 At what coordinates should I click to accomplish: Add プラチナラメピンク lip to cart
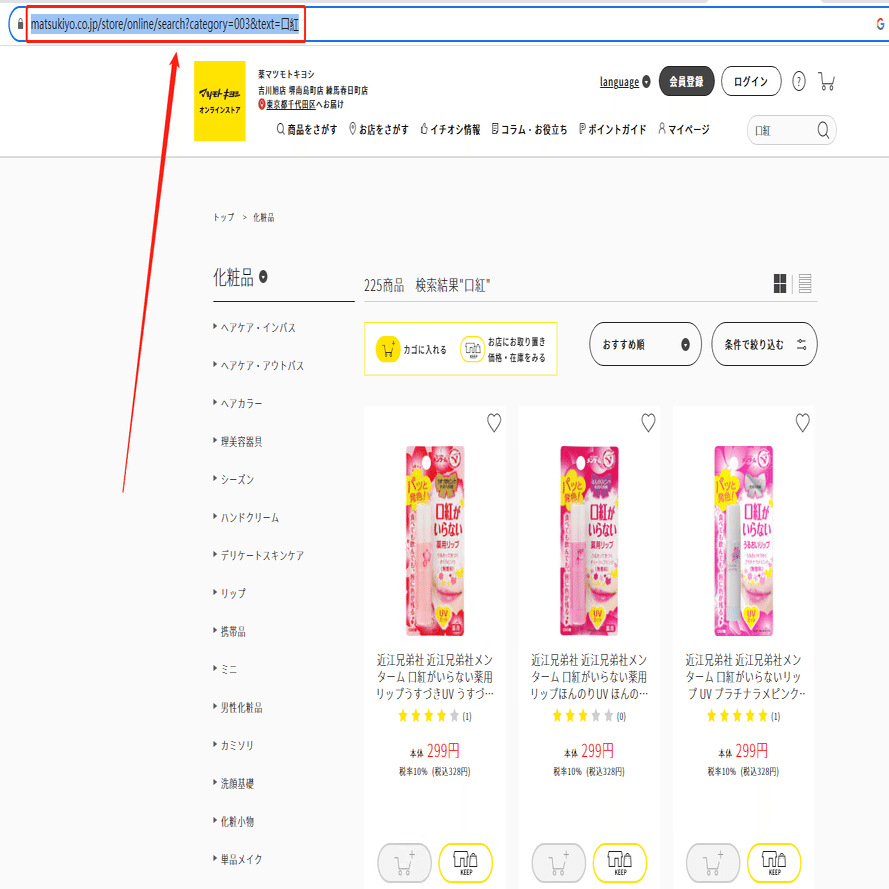[x=713, y=863]
